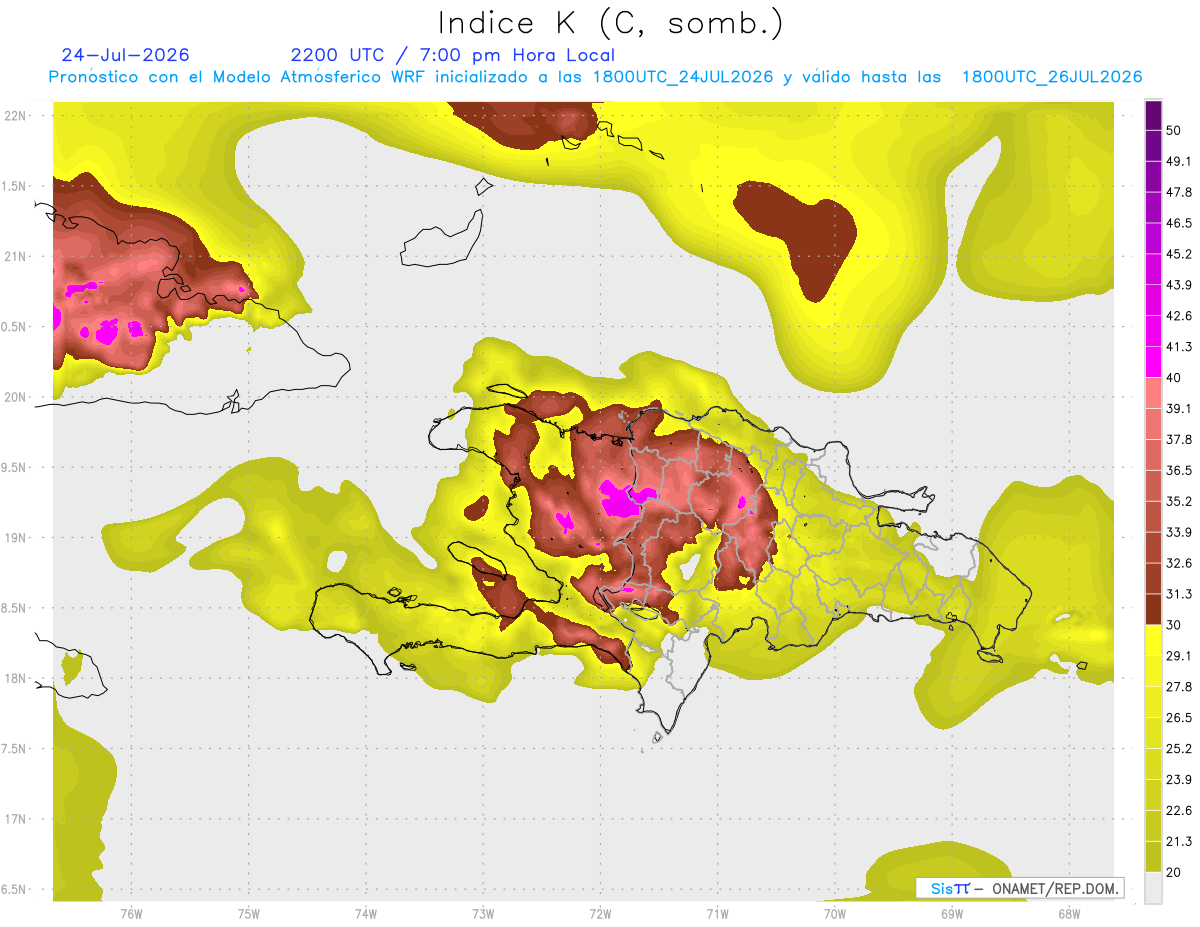Click legend value '41.3'
This screenshot has width=1200, height=927.
click(x=1177, y=347)
